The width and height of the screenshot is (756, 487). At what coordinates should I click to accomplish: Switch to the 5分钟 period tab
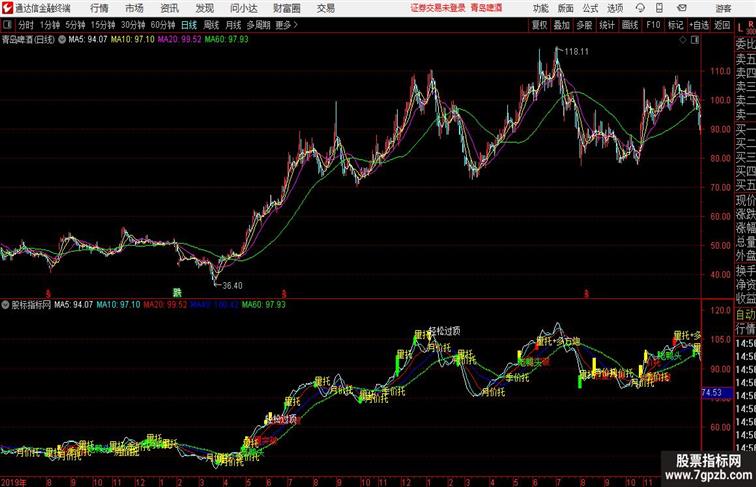tap(75, 25)
